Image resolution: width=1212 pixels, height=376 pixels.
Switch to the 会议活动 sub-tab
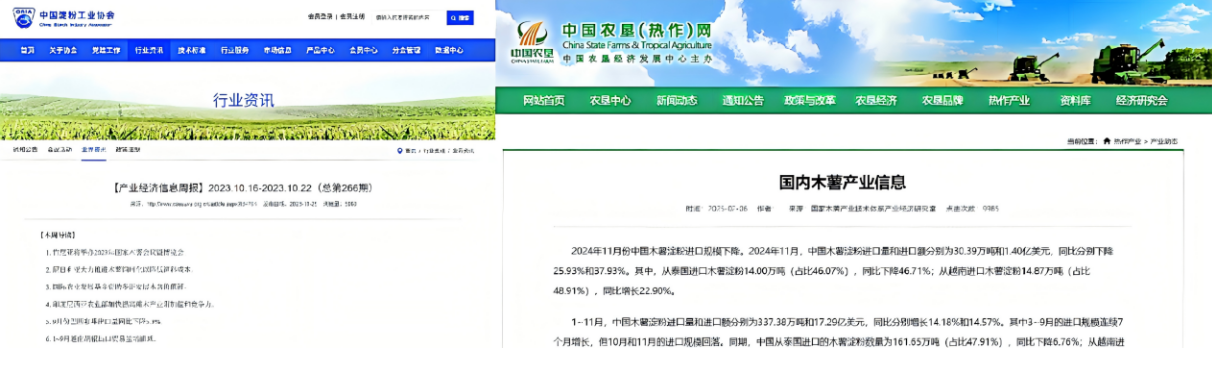tap(60, 149)
